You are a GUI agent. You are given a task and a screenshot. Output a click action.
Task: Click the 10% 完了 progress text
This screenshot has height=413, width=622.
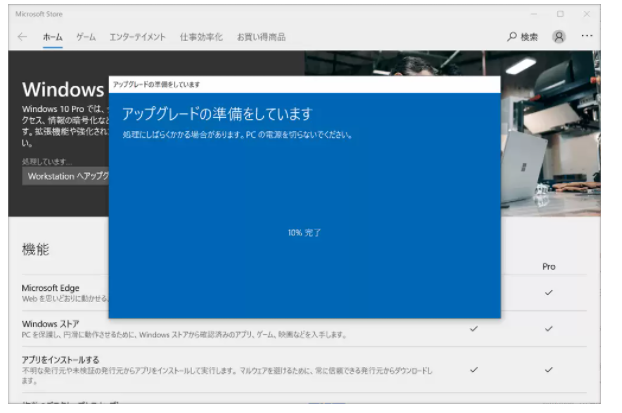pyautogui.click(x=304, y=232)
